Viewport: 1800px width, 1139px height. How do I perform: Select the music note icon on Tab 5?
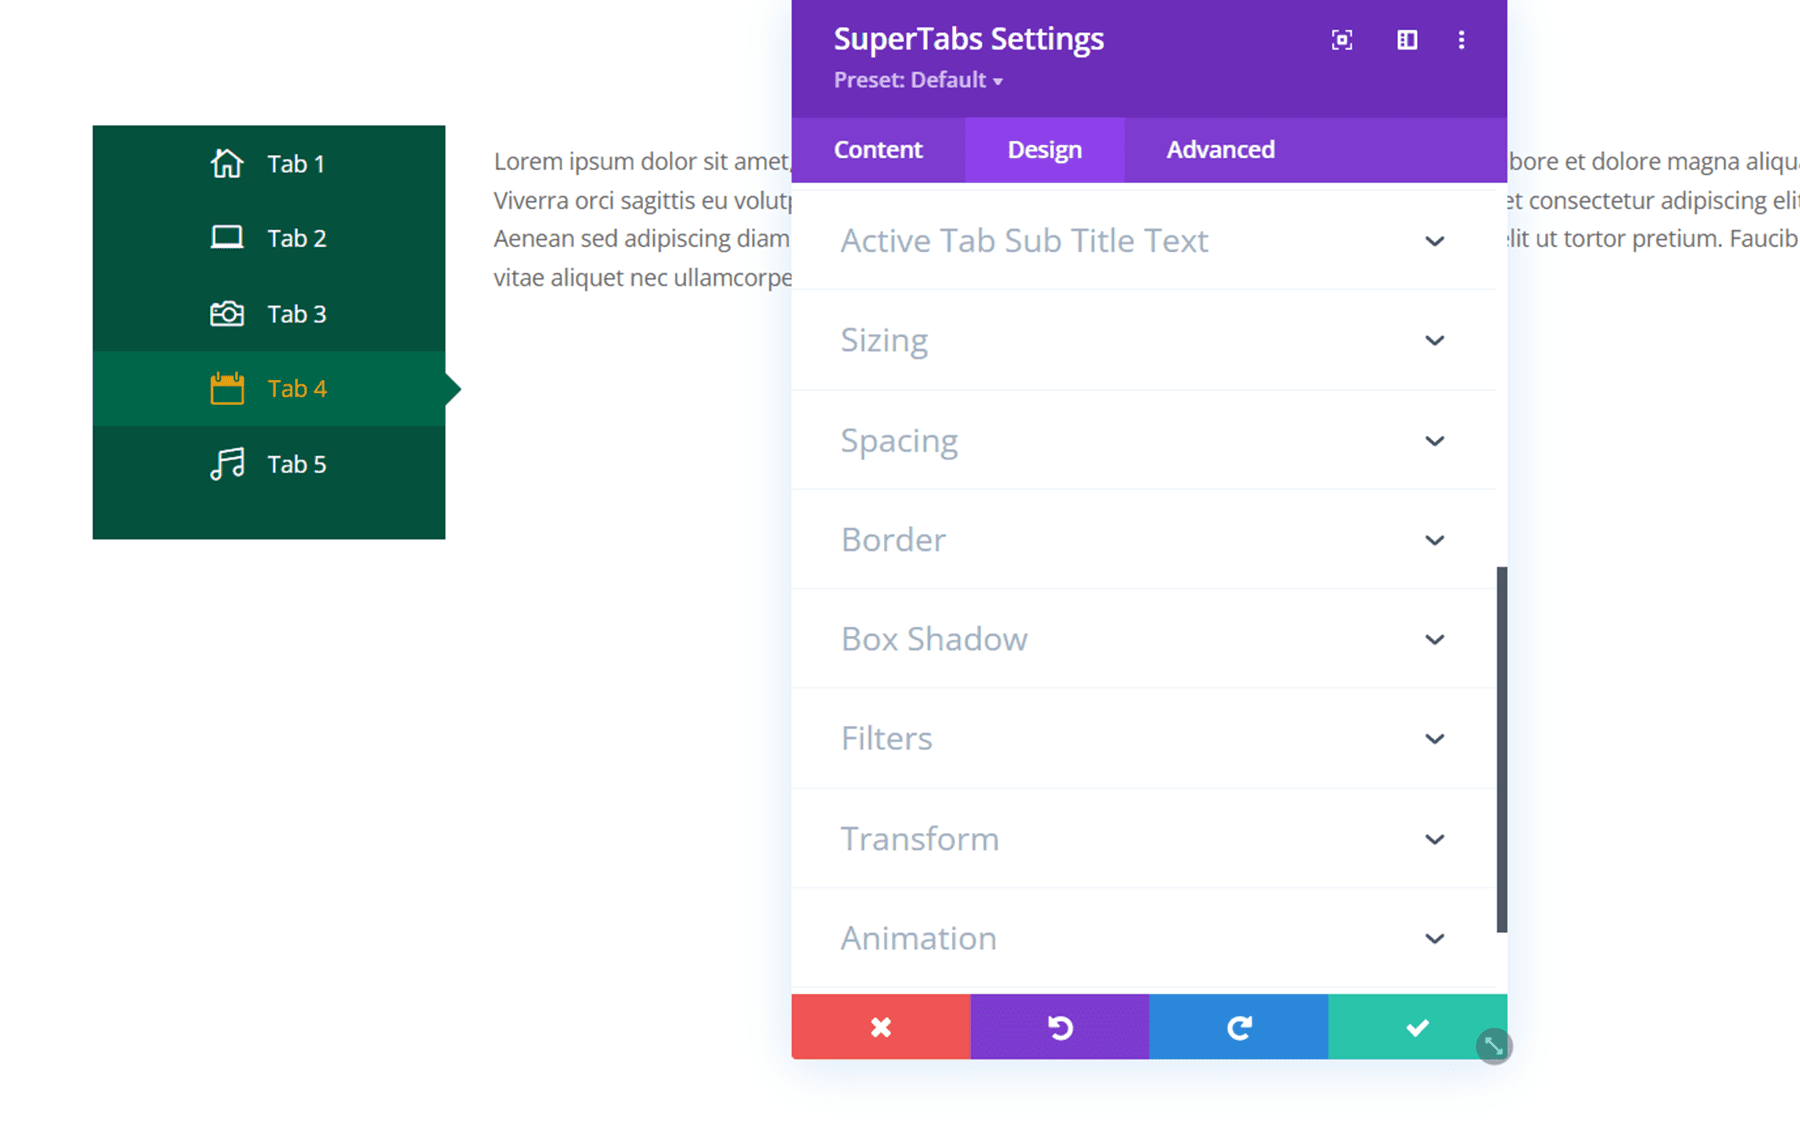coord(227,463)
